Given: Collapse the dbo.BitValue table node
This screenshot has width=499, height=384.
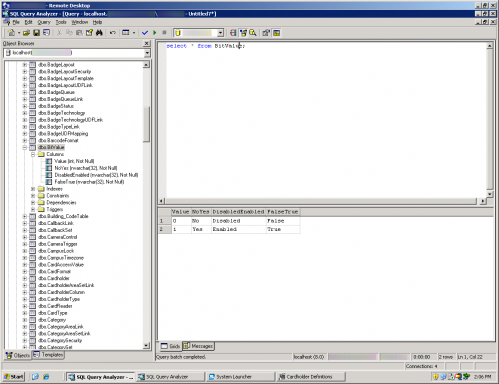Looking at the screenshot, I should point(25,147).
